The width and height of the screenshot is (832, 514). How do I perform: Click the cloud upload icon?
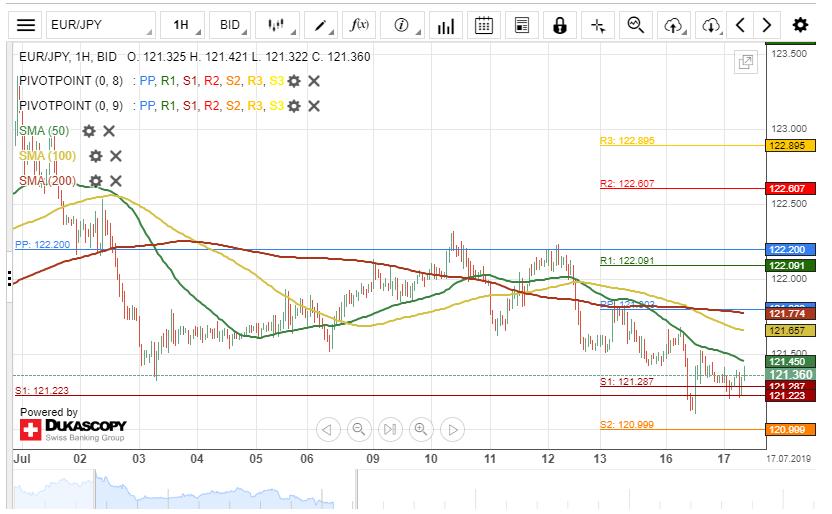(x=674, y=25)
